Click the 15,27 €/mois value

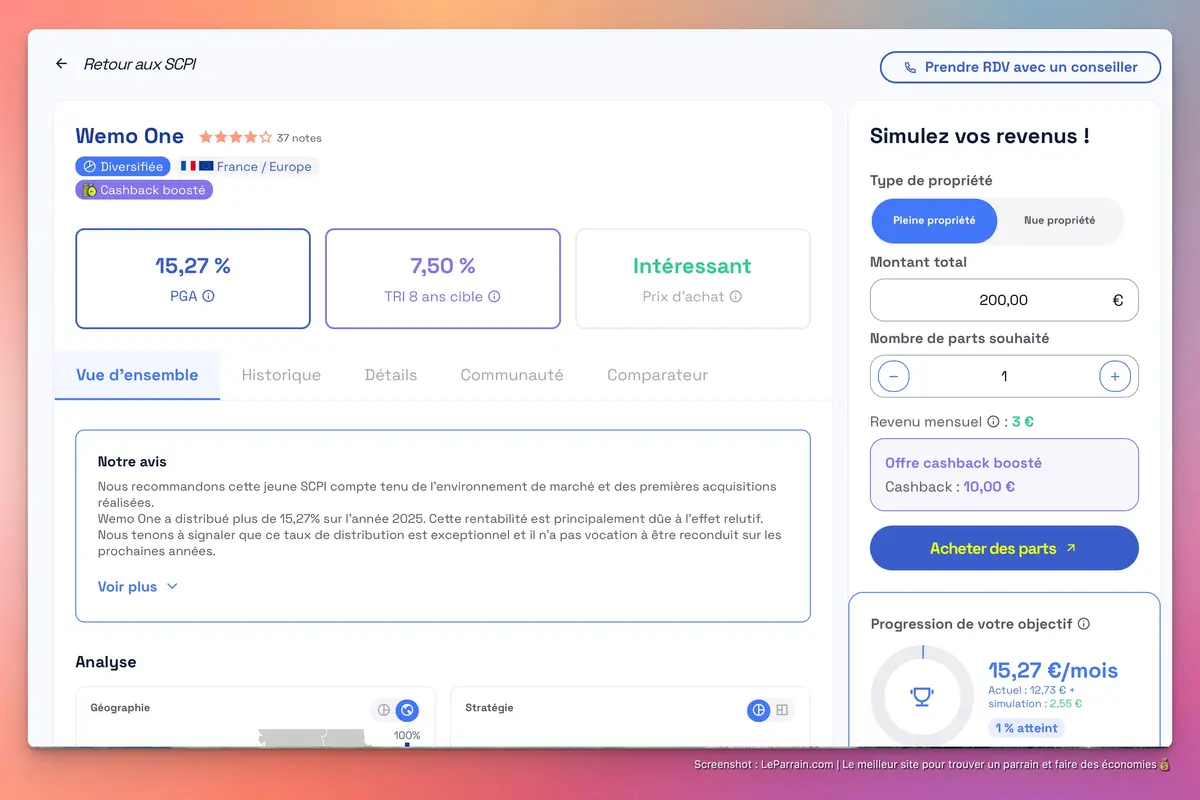tap(1053, 671)
